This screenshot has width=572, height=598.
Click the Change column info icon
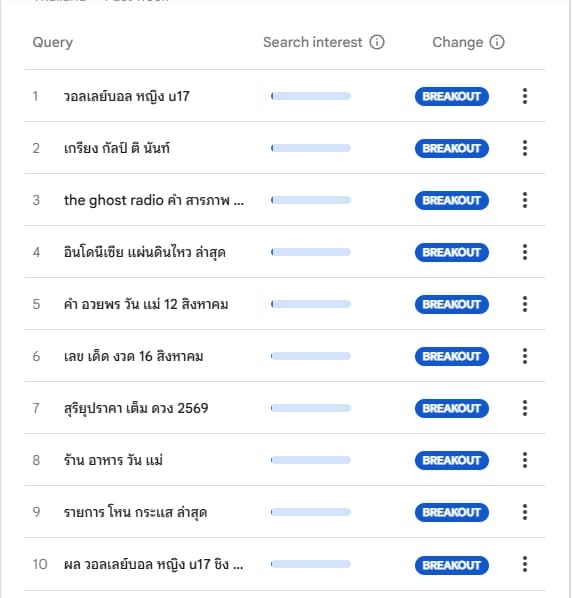(496, 42)
